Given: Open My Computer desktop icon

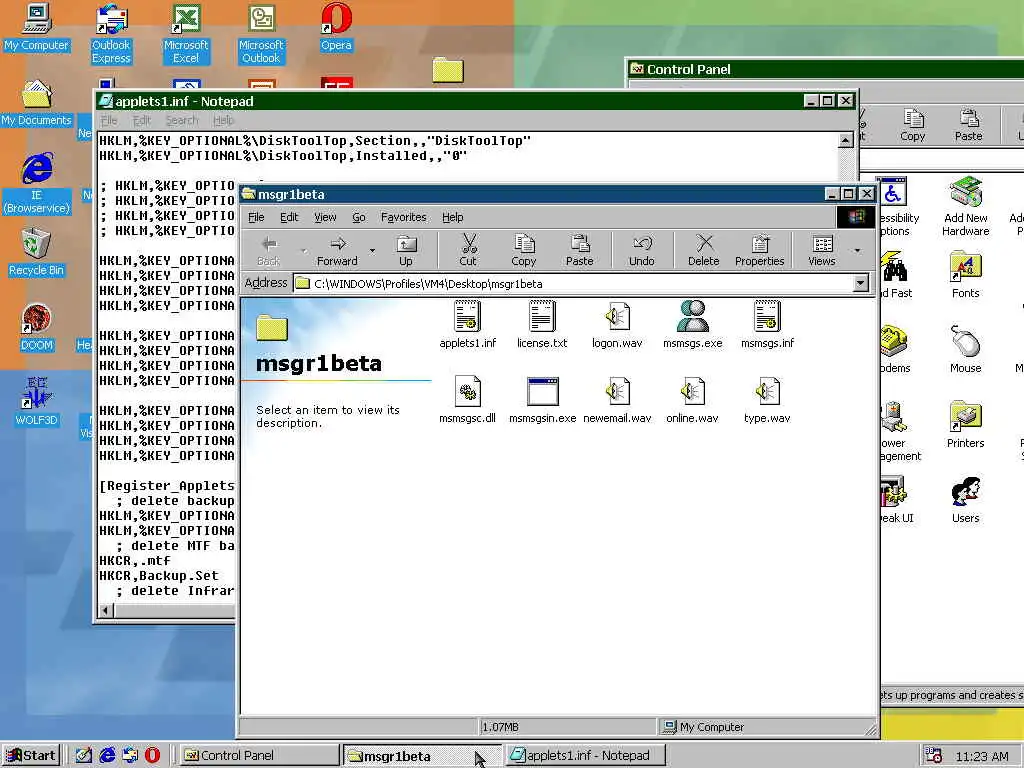Looking at the screenshot, I should (37, 27).
